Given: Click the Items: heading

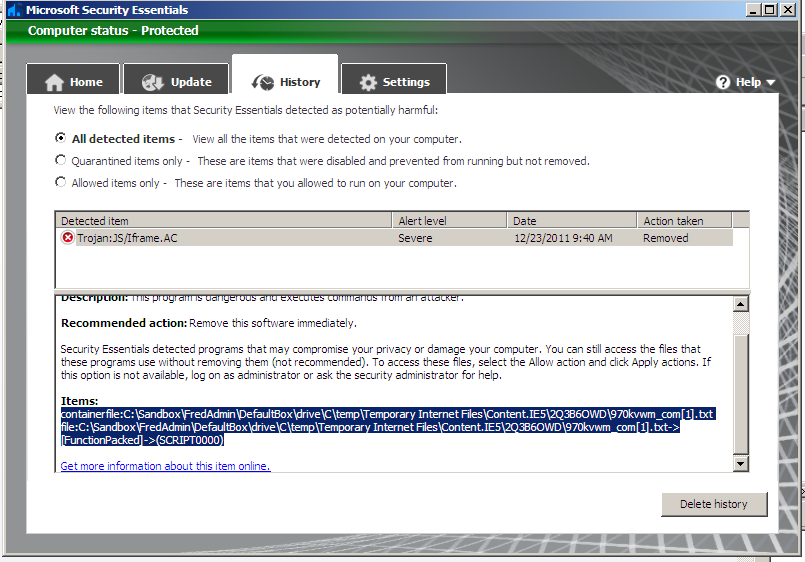Looking at the screenshot, I should pos(80,401).
